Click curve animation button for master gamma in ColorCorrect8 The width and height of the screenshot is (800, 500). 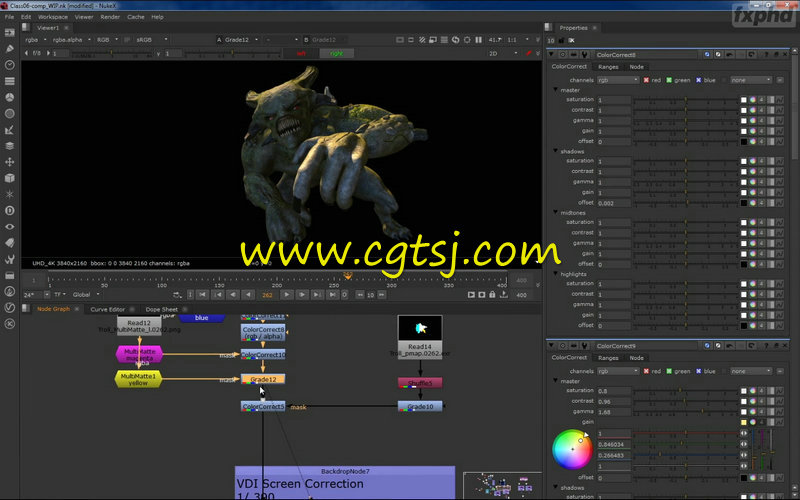tap(780, 121)
